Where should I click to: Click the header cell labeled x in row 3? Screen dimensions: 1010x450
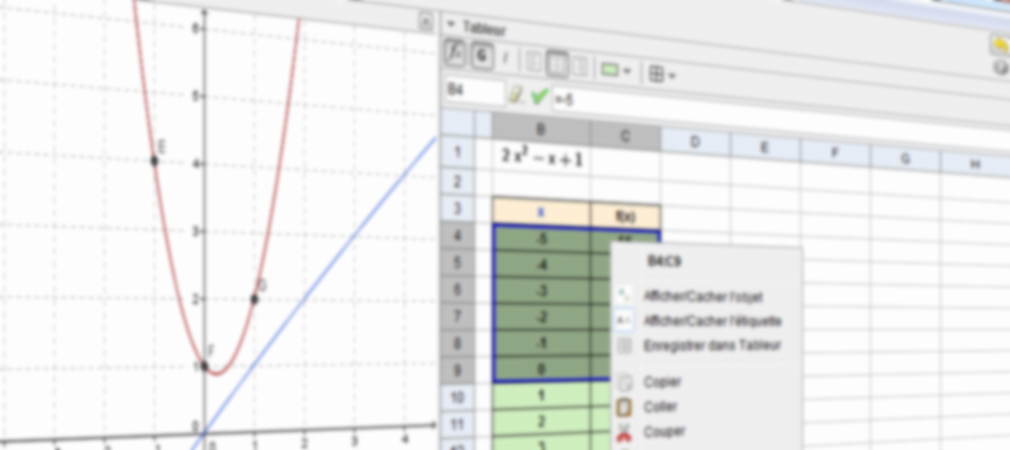click(541, 213)
